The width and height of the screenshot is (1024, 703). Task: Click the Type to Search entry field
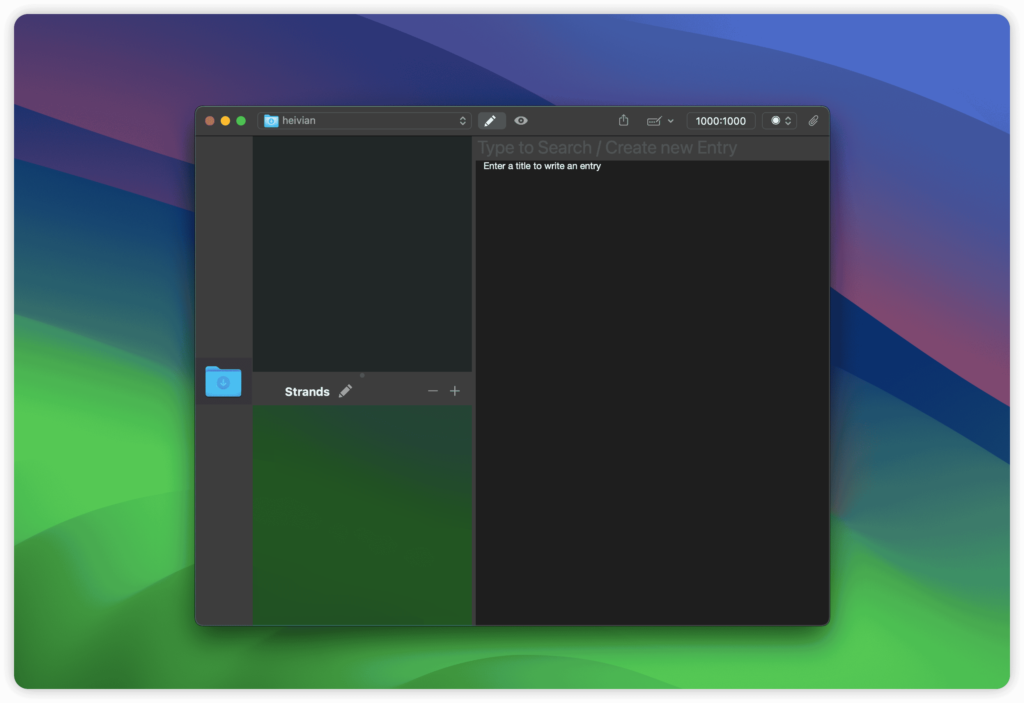click(650, 147)
